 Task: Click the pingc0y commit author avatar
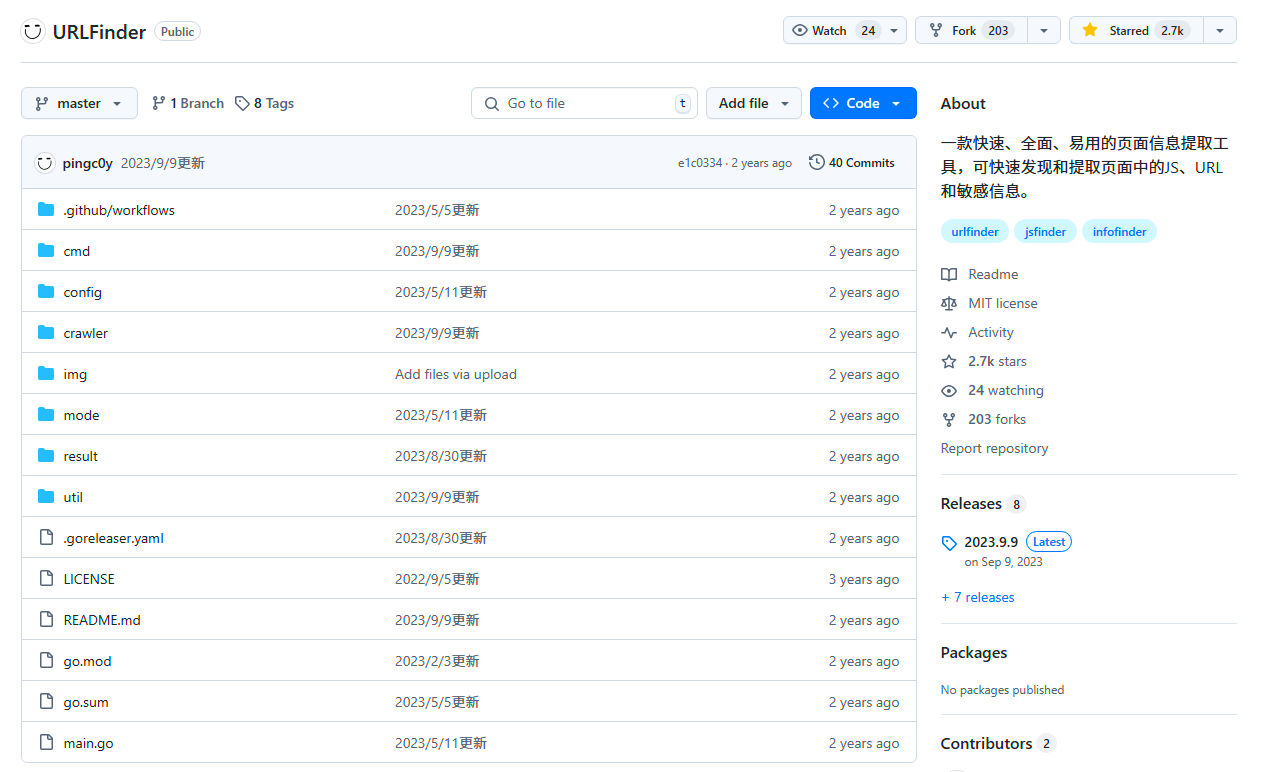click(x=44, y=163)
